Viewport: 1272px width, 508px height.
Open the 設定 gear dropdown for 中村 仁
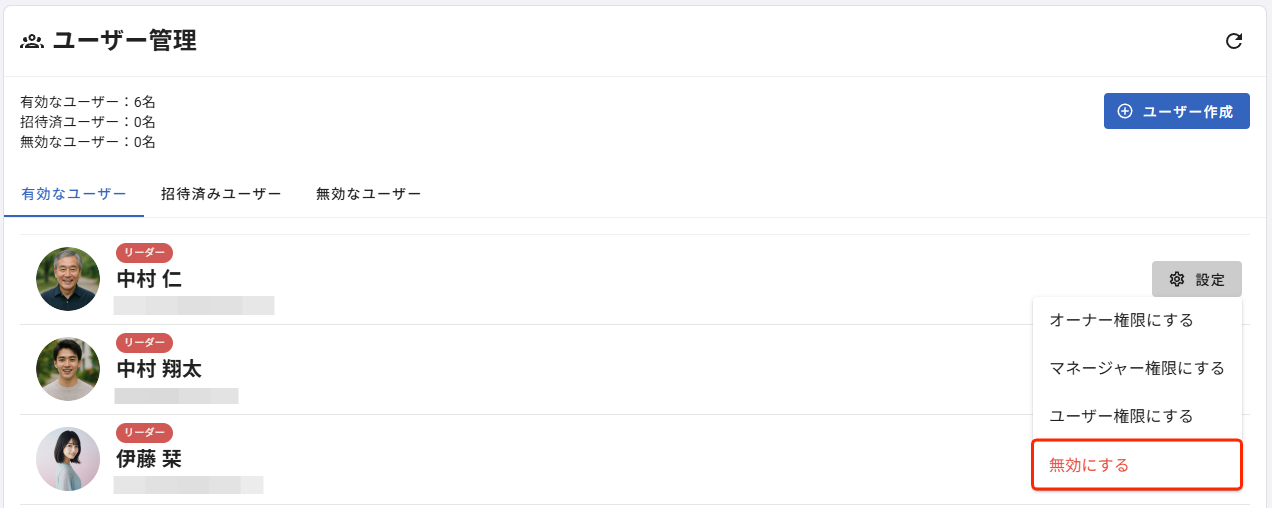(1196, 279)
